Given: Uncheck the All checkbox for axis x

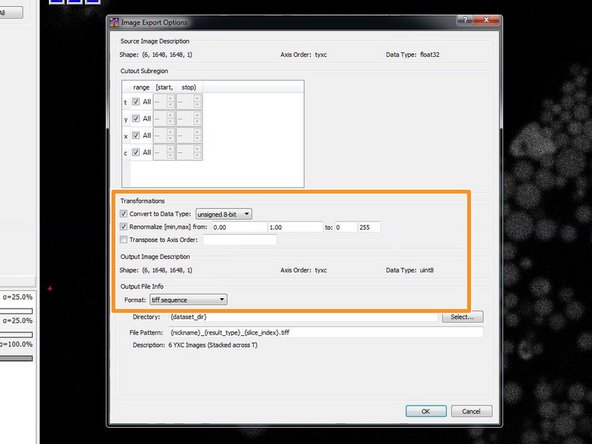Looking at the screenshot, I should 136,135.
